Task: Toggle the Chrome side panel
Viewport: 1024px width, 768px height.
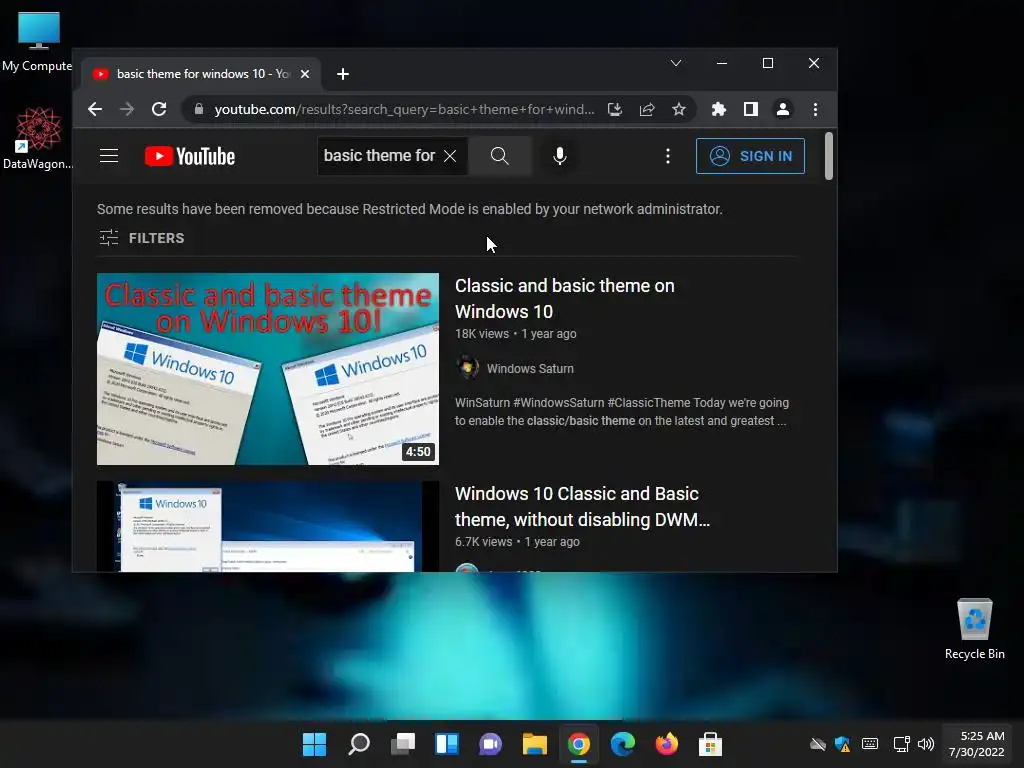Action: 751,109
